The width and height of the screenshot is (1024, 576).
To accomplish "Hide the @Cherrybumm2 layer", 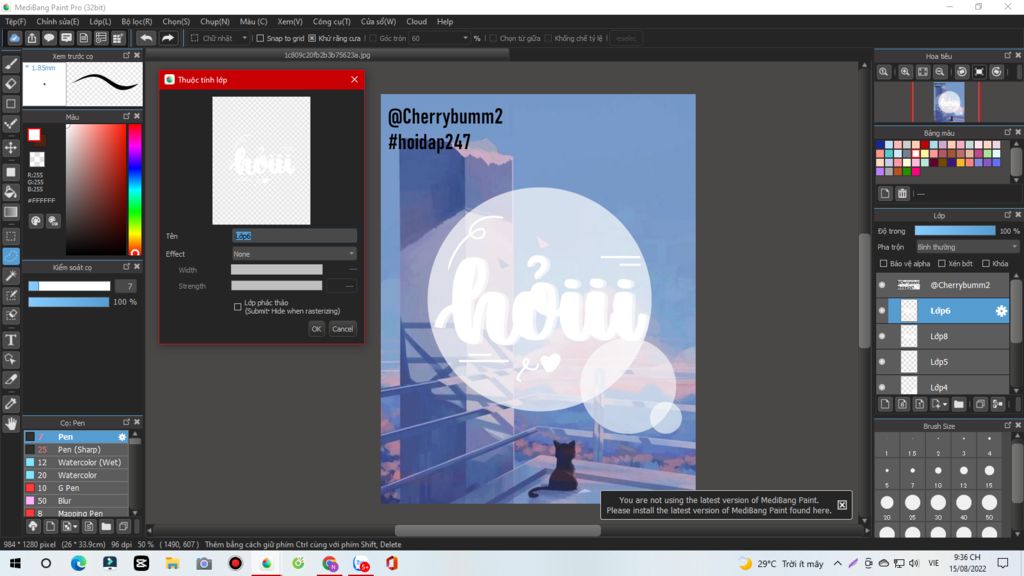I will pyautogui.click(x=882, y=285).
